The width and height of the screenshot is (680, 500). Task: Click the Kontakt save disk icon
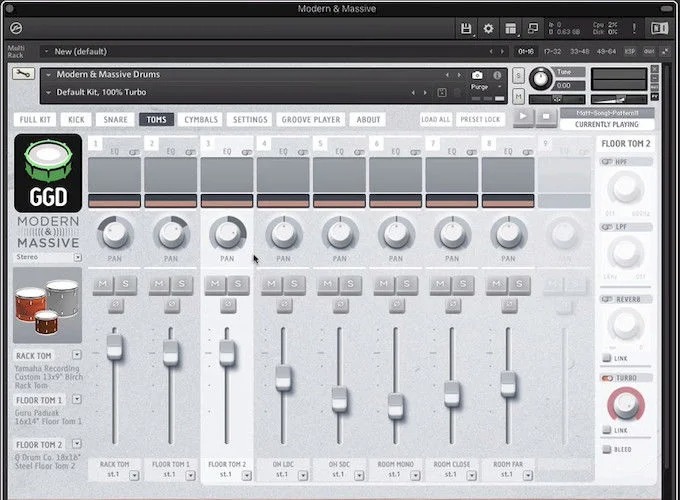(x=466, y=29)
